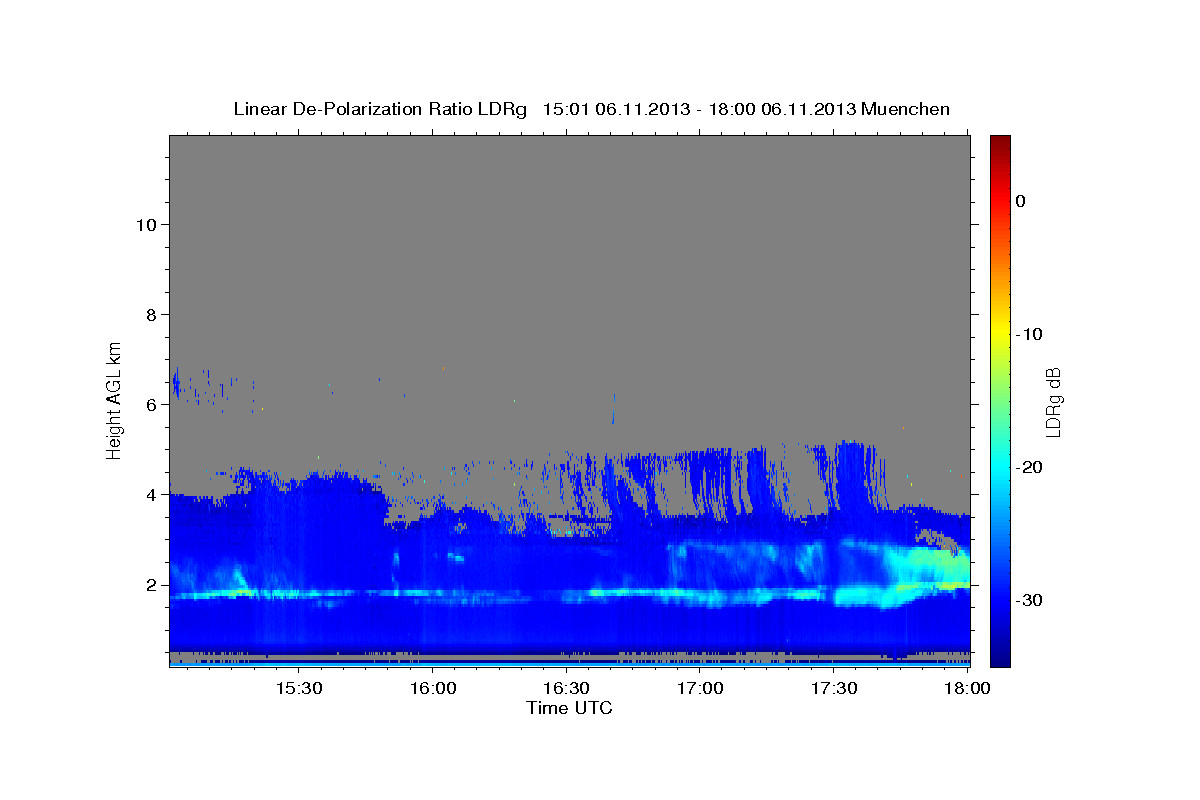Click the colorbar value -20

point(1029,467)
